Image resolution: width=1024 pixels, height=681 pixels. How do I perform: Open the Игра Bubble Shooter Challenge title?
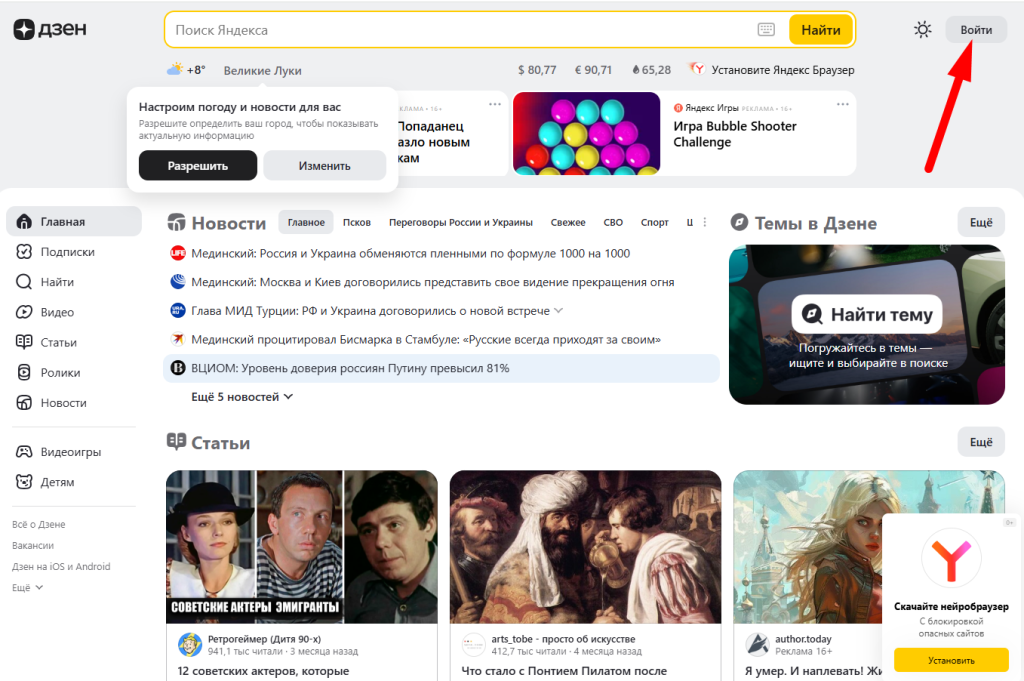click(x=735, y=134)
